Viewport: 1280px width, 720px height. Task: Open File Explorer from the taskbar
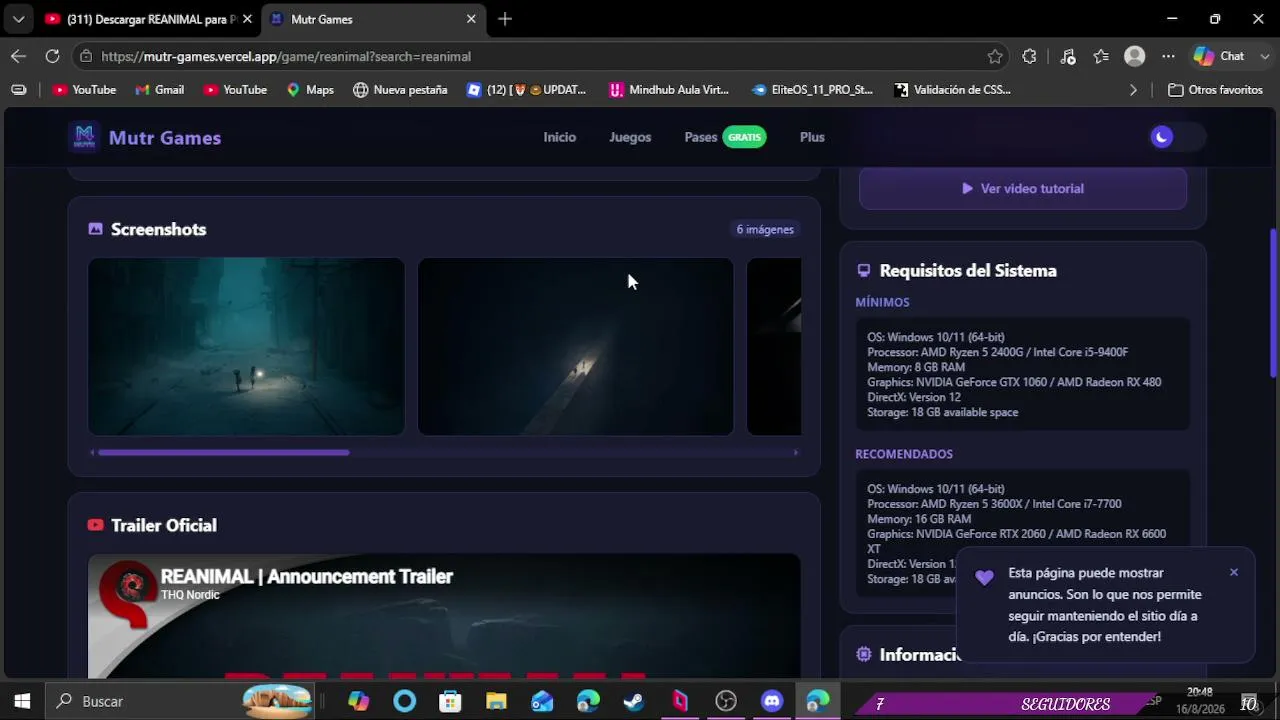click(x=496, y=701)
